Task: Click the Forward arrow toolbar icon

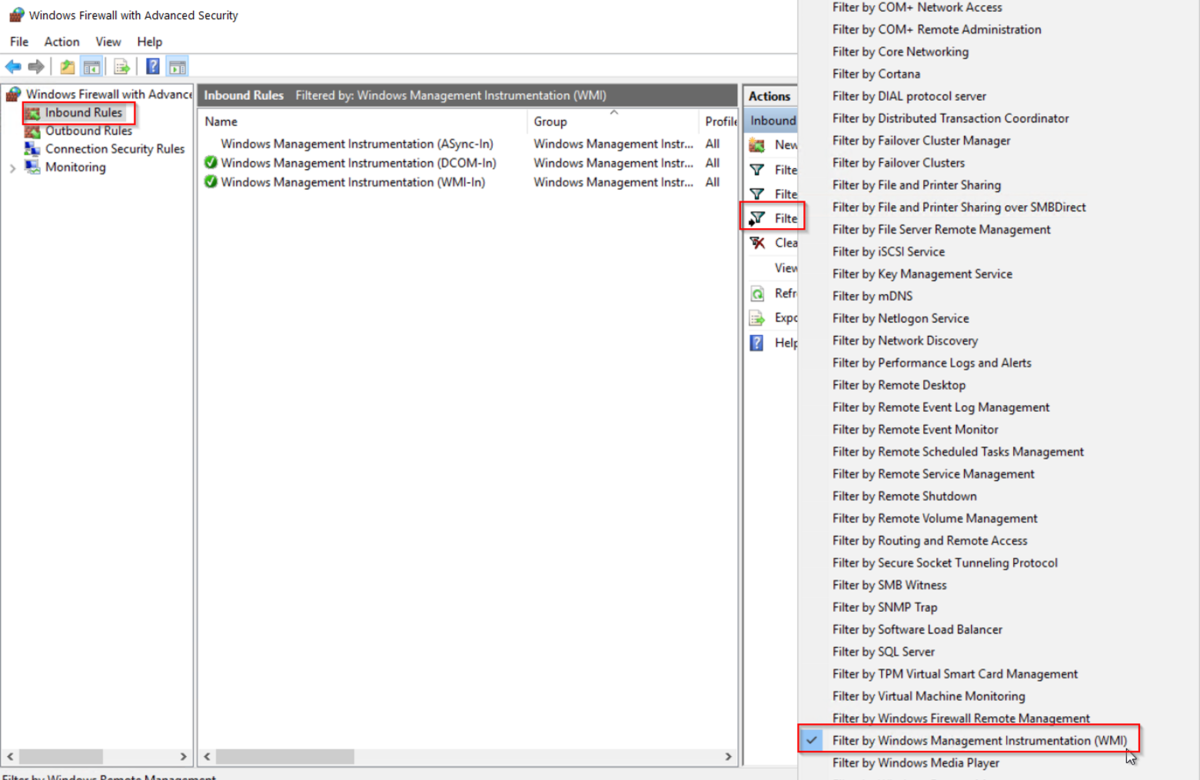Action: 36,67
